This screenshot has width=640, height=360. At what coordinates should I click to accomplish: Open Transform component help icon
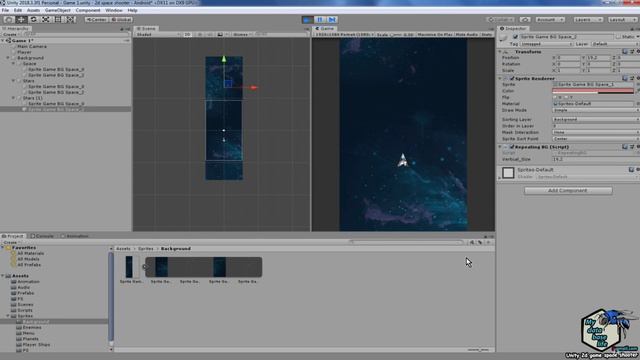[625, 51]
